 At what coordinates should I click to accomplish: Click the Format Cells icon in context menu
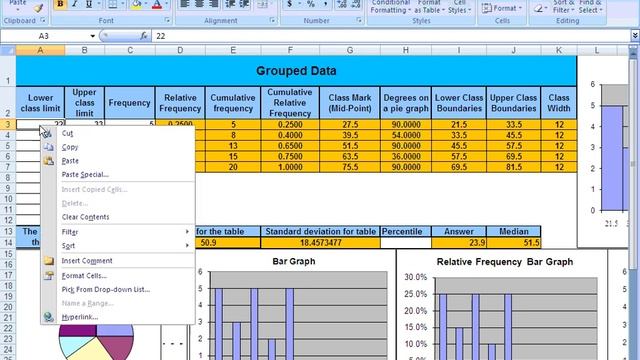coord(49,276)
